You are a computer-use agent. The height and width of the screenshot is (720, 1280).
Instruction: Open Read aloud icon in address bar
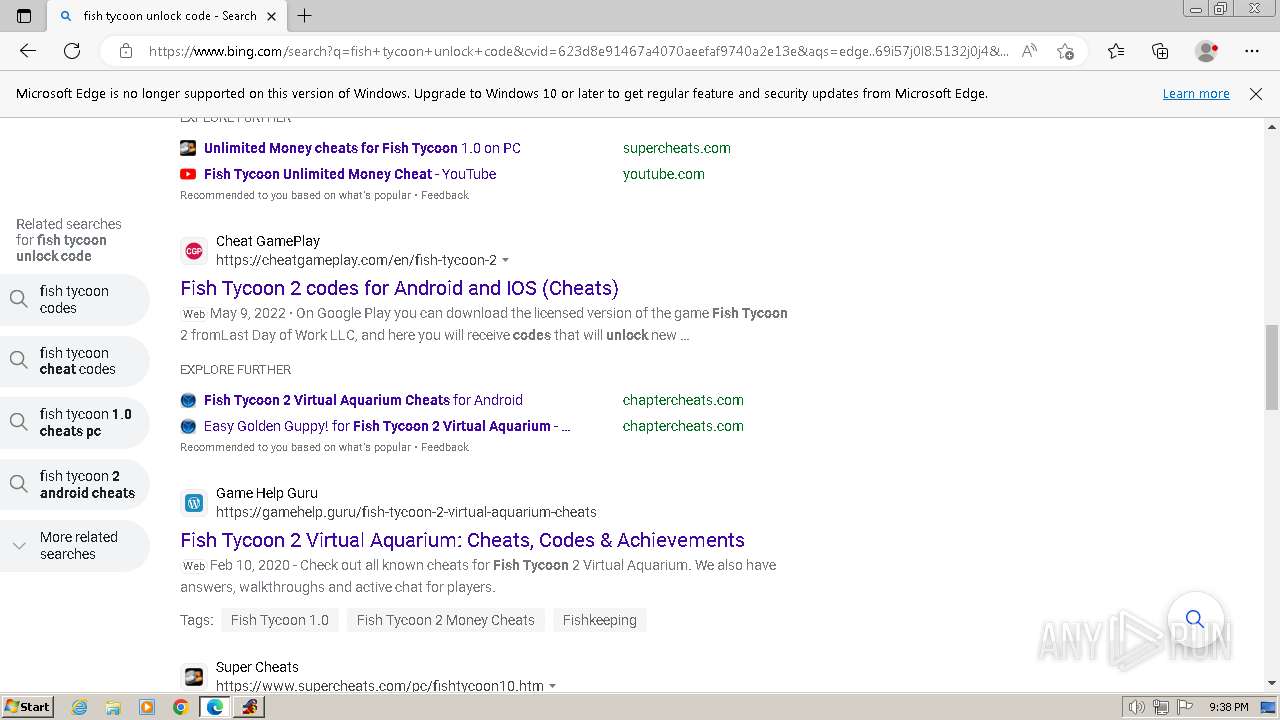(x=1029, y=51)
